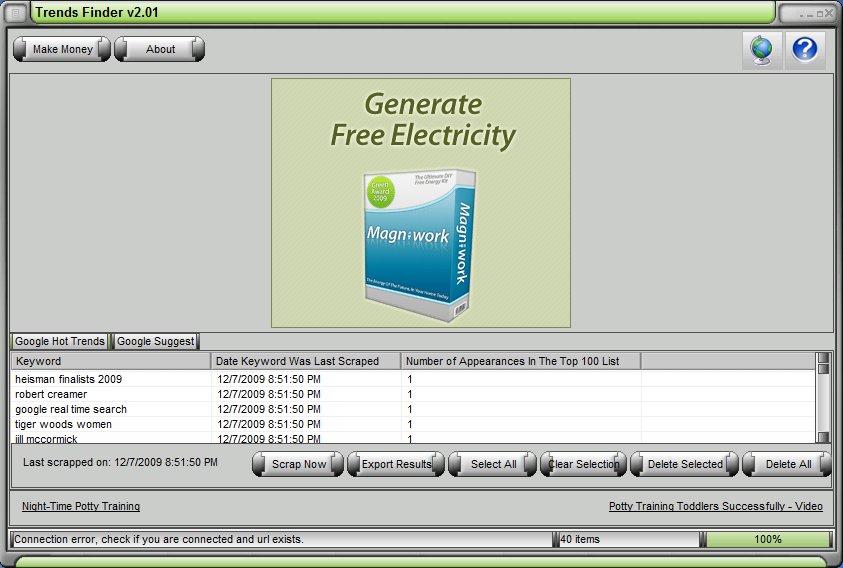Open the About button
The height and width of the screenshot is (568, 843).
(x=160, y=49)
